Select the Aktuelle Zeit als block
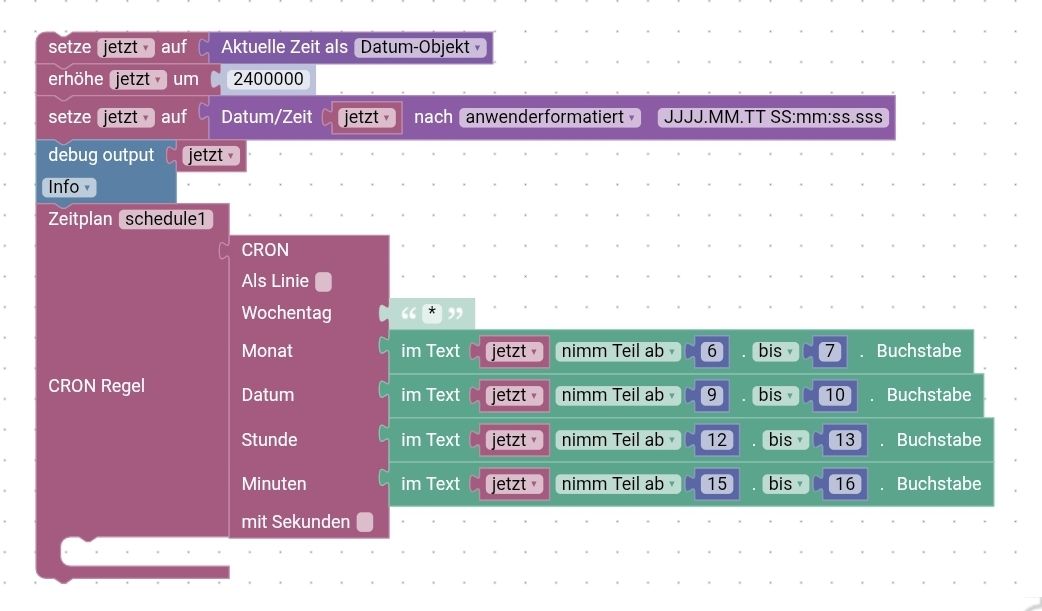This screenshot has width=1042, height=611. coord(284,47)
